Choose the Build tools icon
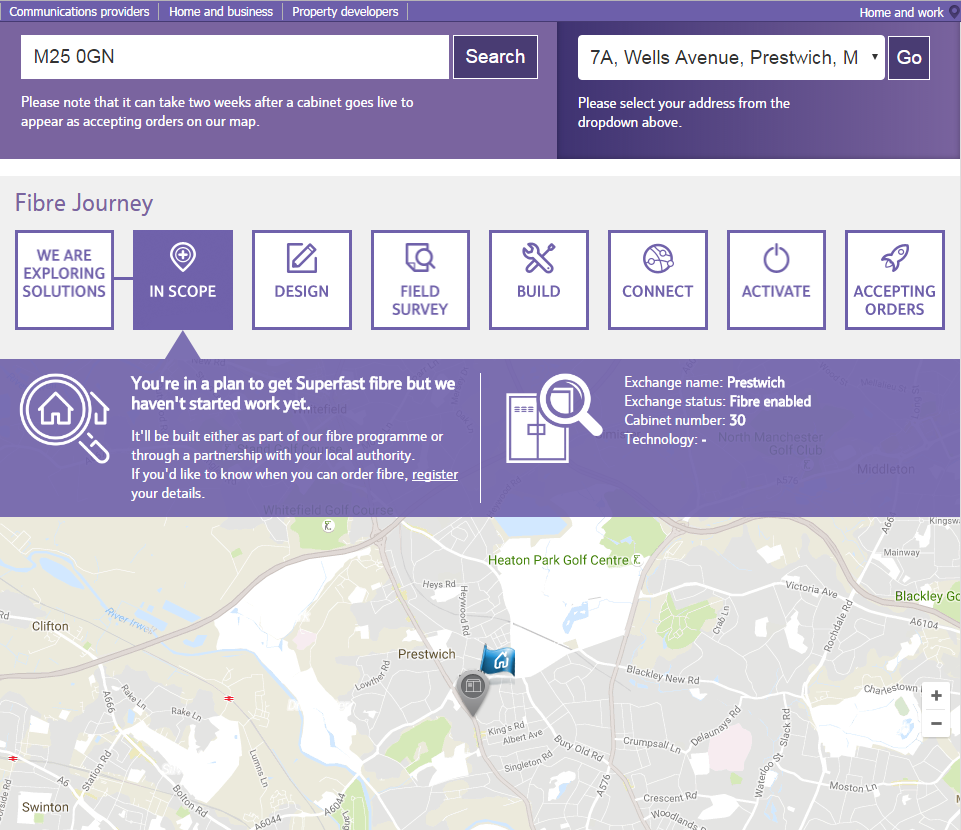The height and width of the screenshot is (830, 961). 539,257
